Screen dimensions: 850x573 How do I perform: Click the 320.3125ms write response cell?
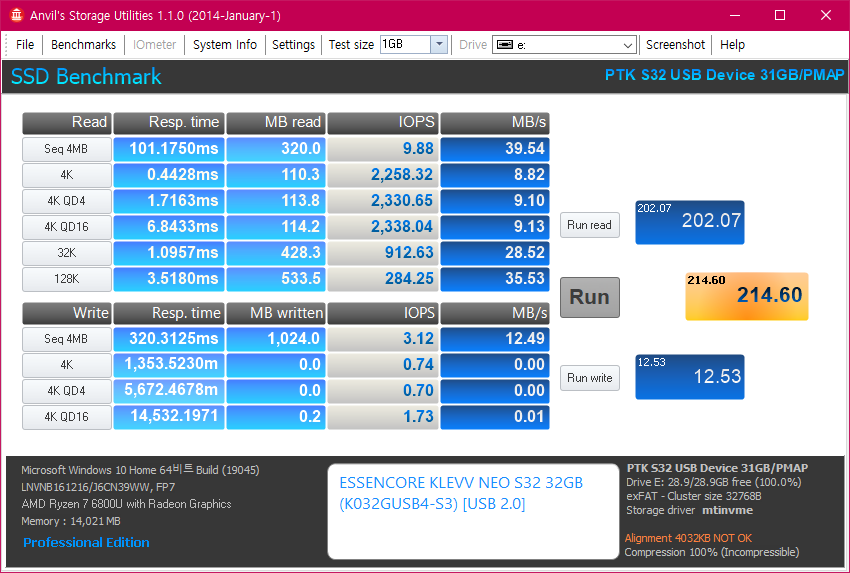(169, 339)
